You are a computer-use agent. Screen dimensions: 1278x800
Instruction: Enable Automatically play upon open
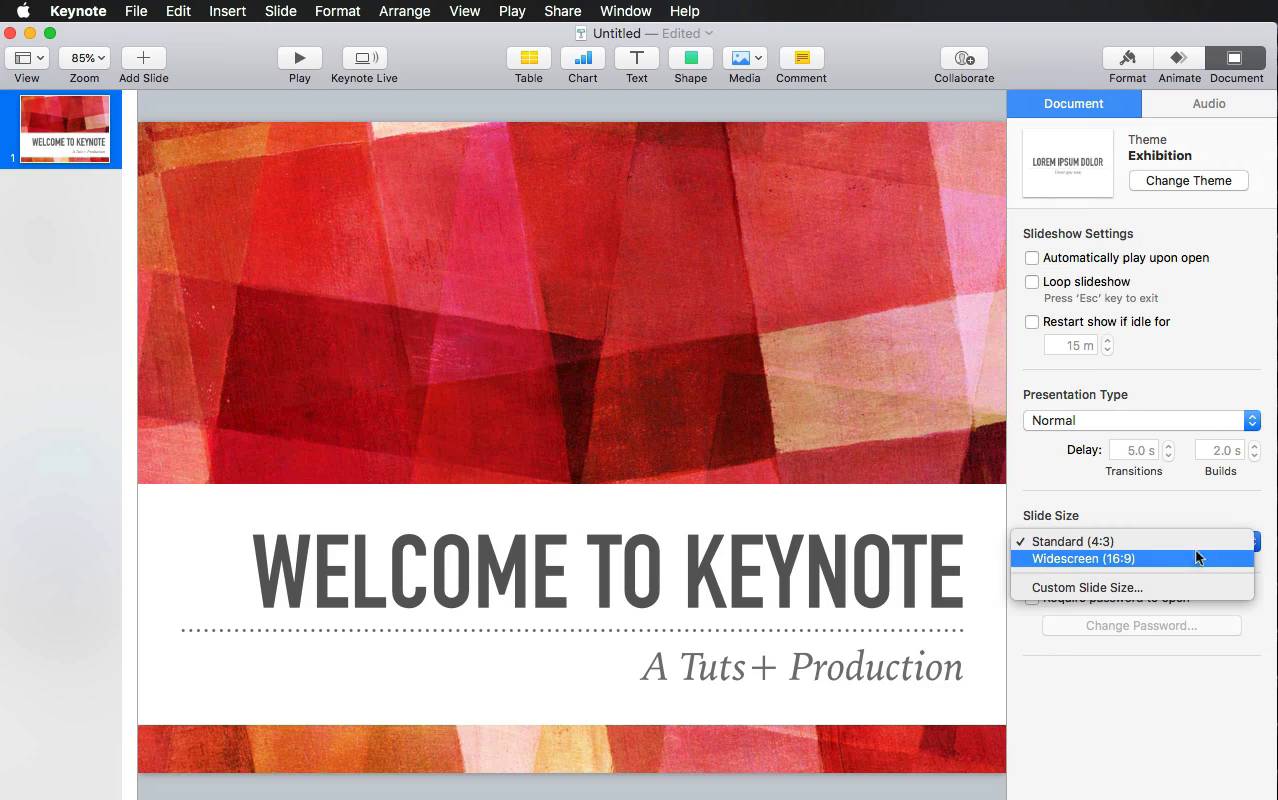point(1032,258)
